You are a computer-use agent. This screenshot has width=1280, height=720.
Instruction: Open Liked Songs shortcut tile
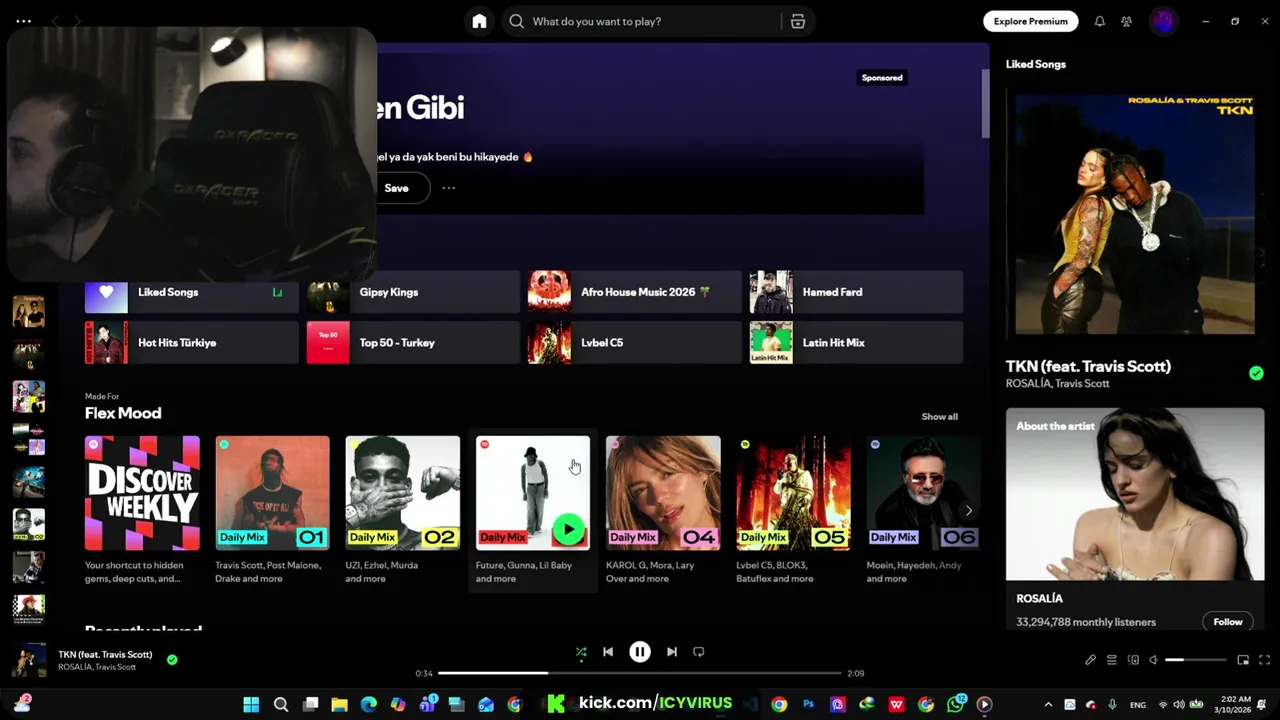tap(192, 292)
